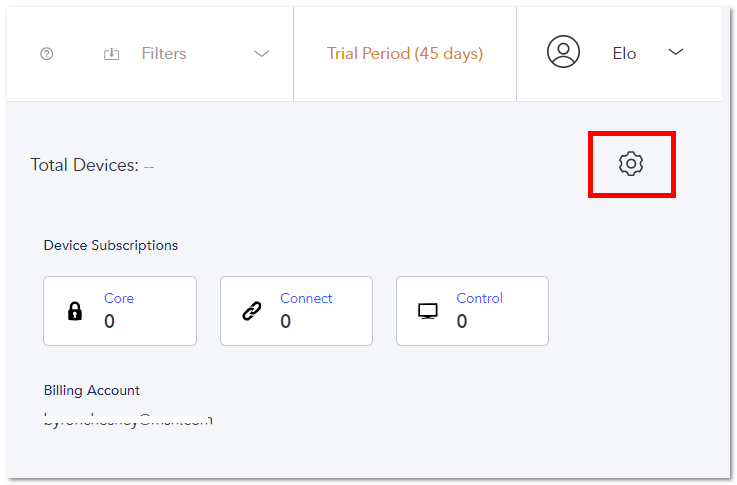
Task: Click the user profile avatar icon
Action: click(x=563, y=52)
